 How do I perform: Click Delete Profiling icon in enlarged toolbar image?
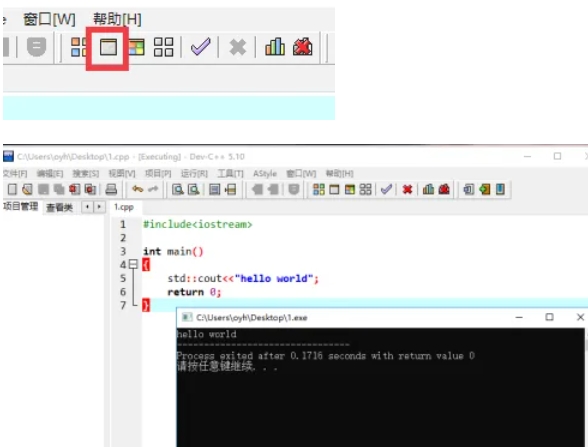tap(303, 46)
